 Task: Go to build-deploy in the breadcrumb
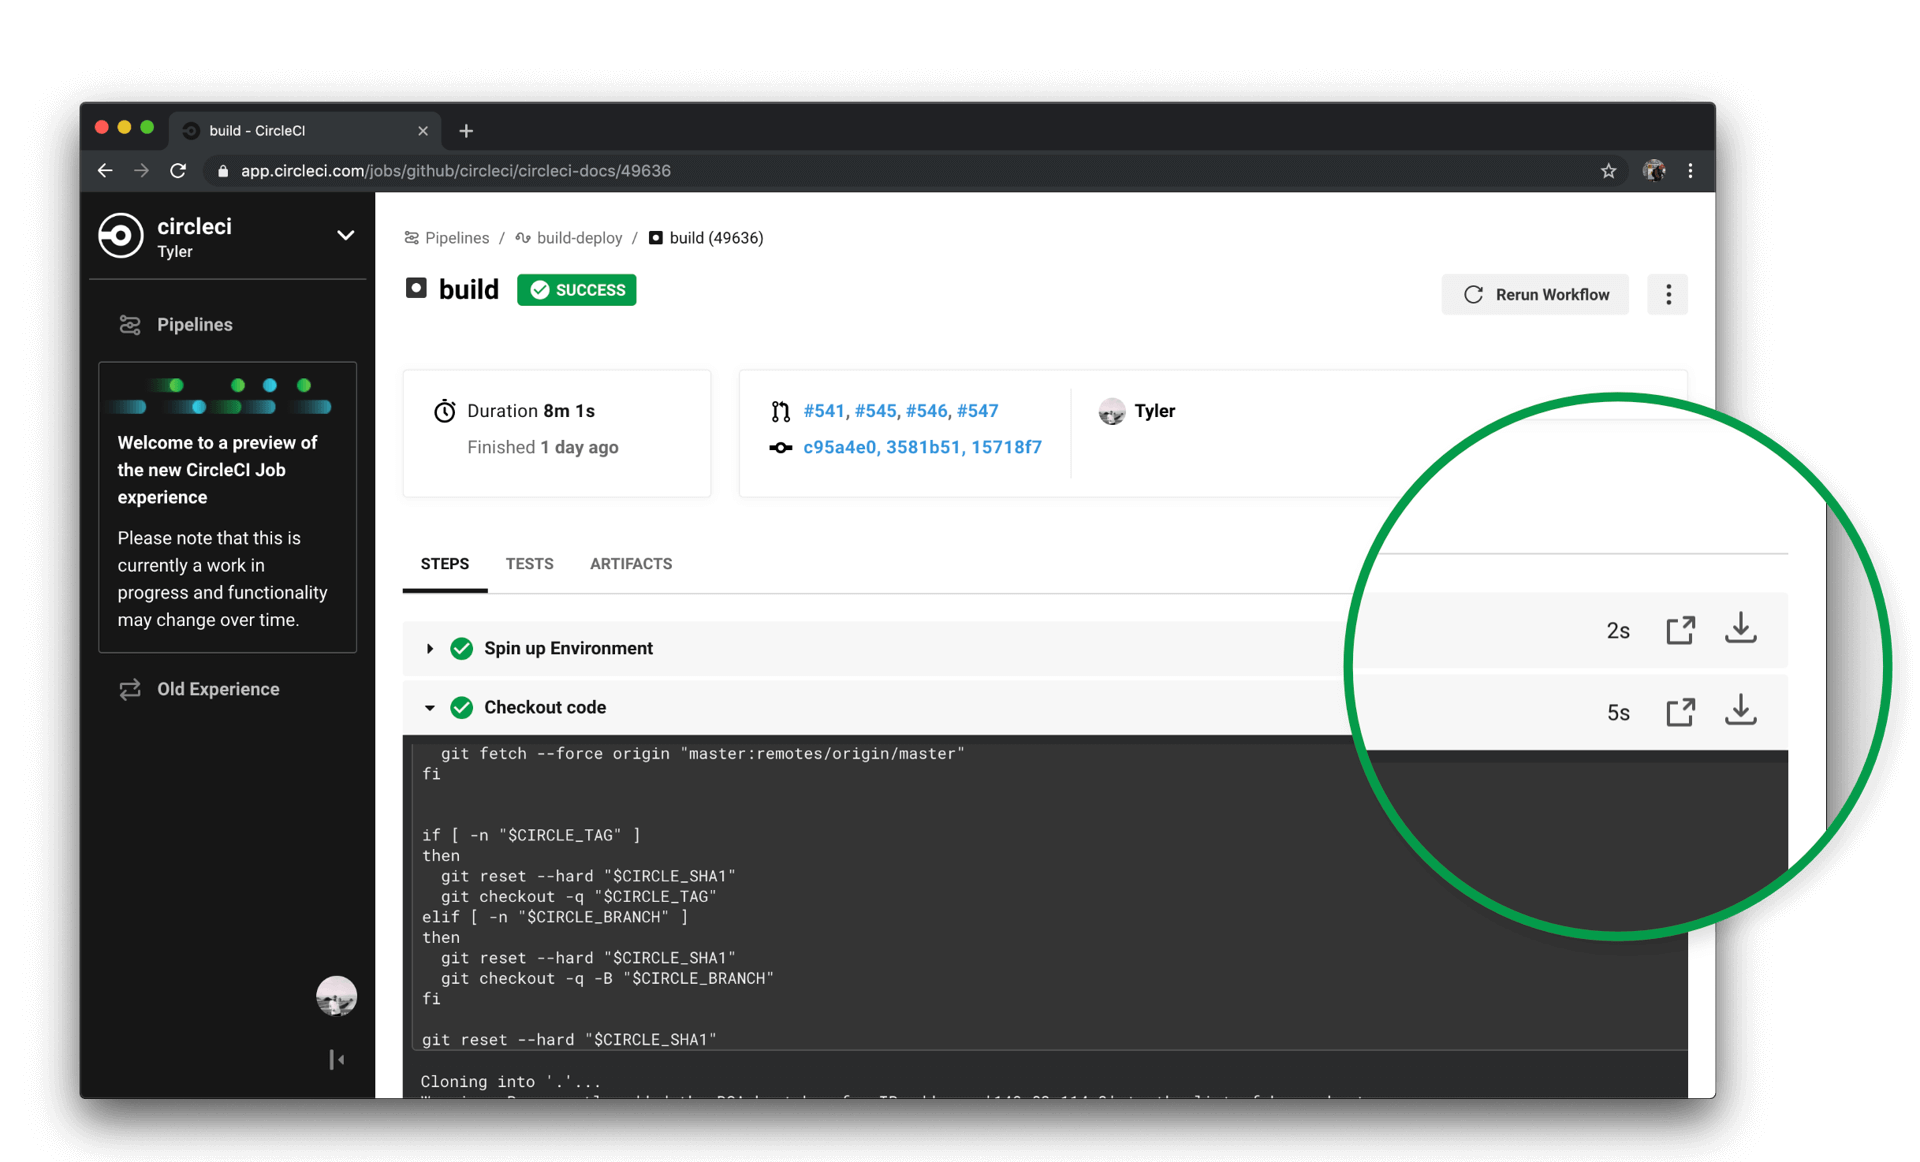[569, 238]
